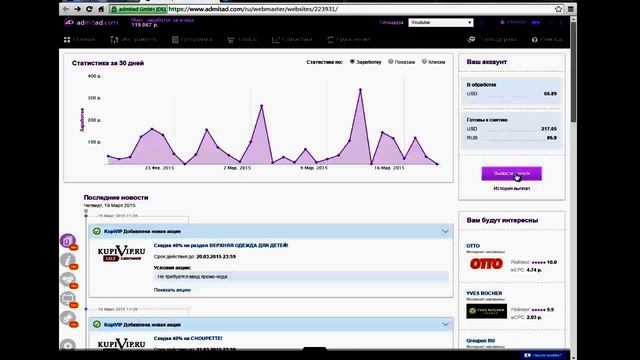This screenshot has height=360, width=640.
Task: Click show promotion link in first news card
Action: pyautogui.click(x=172, y=290)
